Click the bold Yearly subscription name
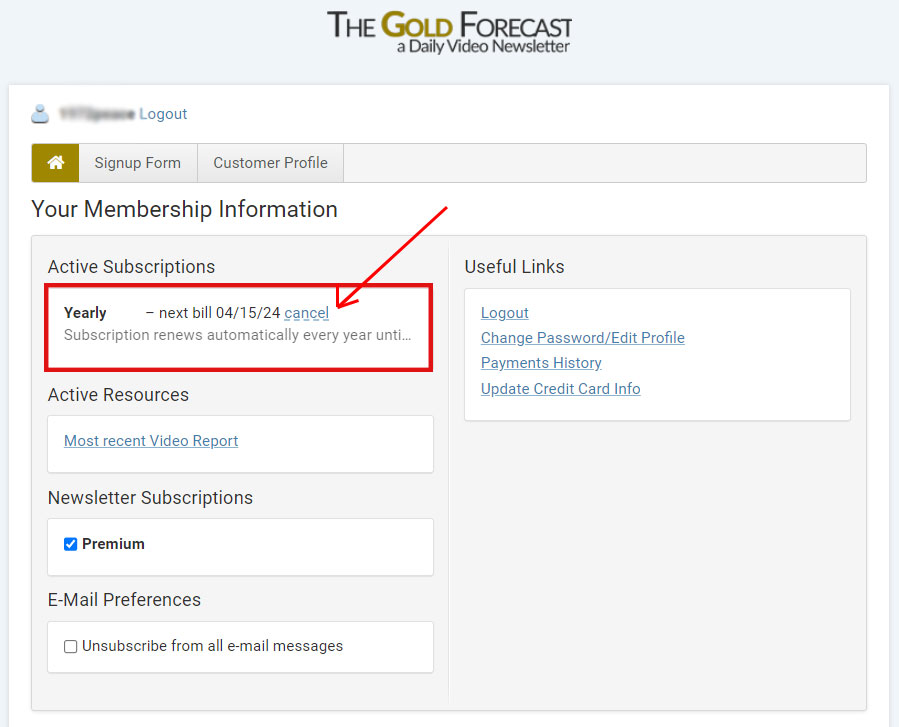Screen dimensions: 899x727 pyautogui.click(x=85, y=313)
